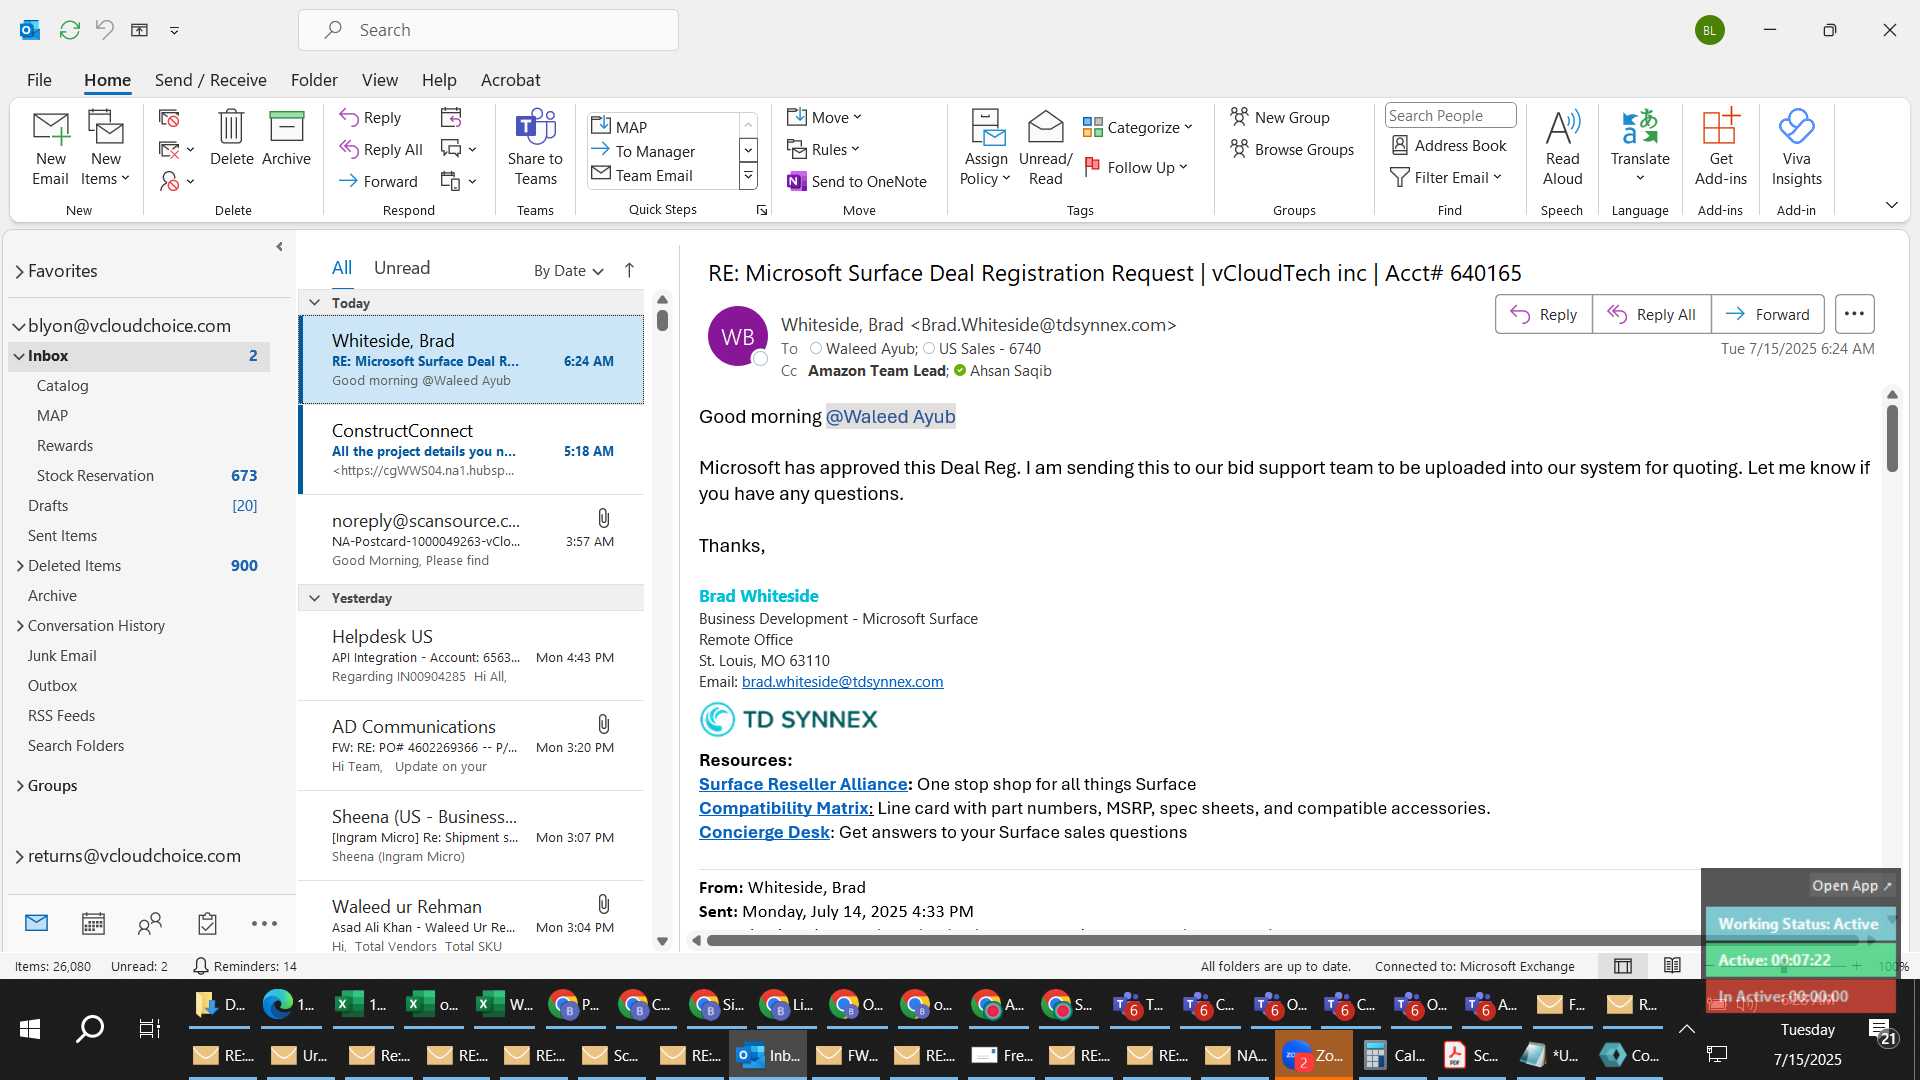Open Help tab
This screenshot has width=1920, height=1080.
point(439,80)
